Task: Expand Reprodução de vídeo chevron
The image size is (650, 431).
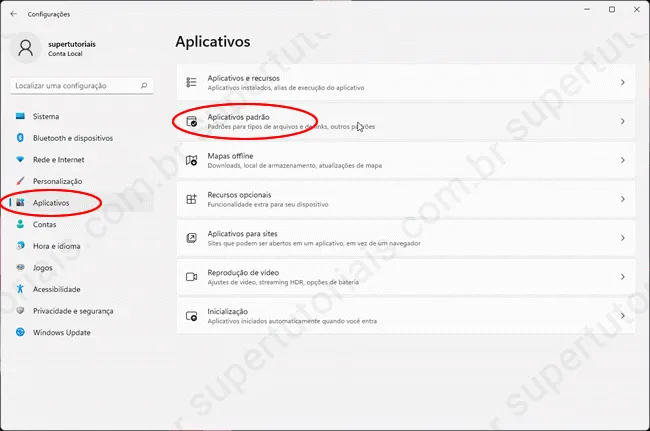Action: (x=623, y=277)
